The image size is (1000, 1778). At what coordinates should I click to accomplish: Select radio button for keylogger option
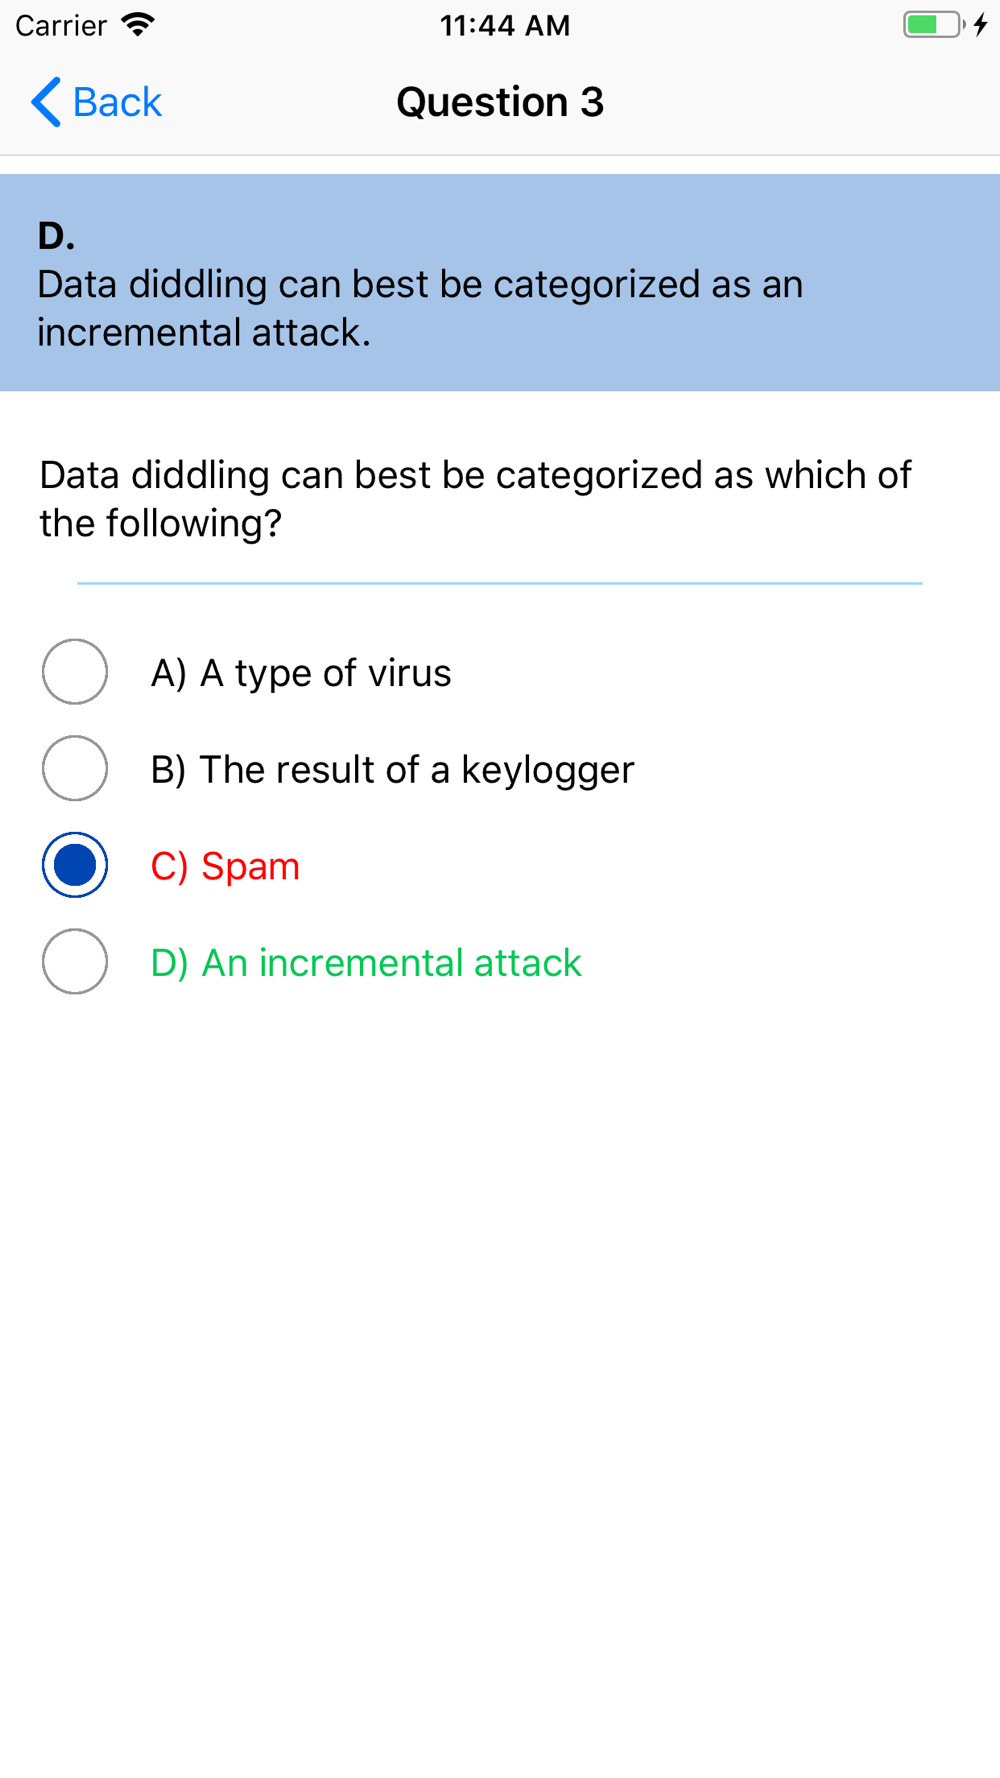click(75, 769)
